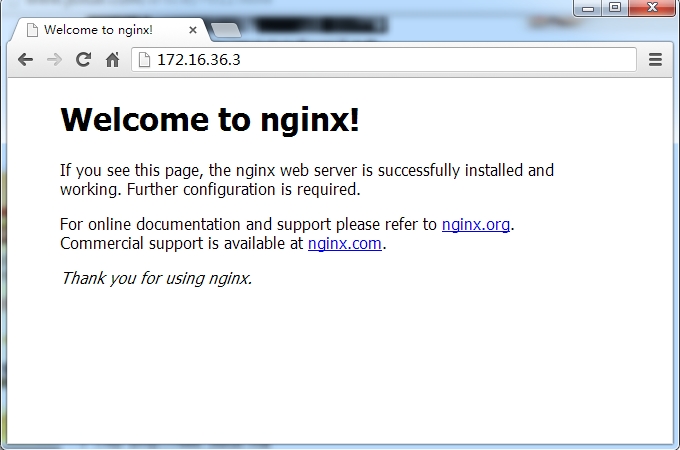Click the tab's page favicon
This screenshot has height=450, width=680.
pyautogui.click(x=32, y=30)
